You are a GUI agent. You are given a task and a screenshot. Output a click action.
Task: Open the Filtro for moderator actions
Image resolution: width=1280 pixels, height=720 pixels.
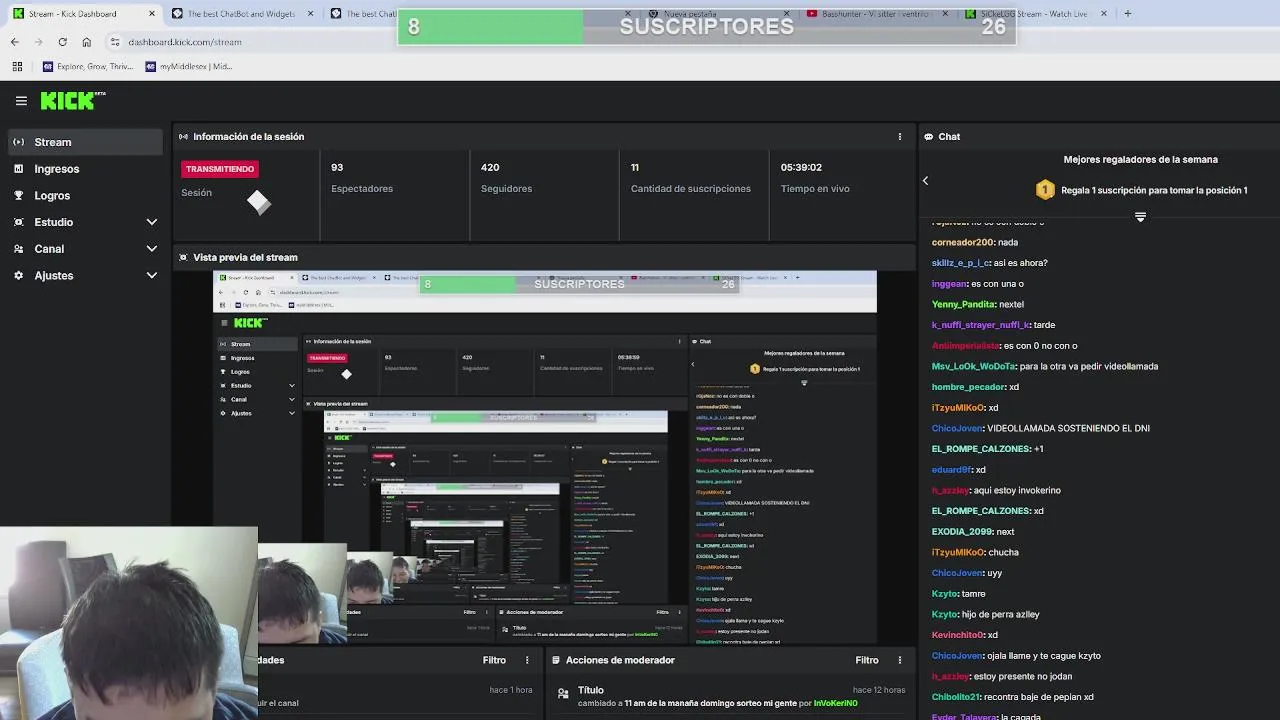867,660
